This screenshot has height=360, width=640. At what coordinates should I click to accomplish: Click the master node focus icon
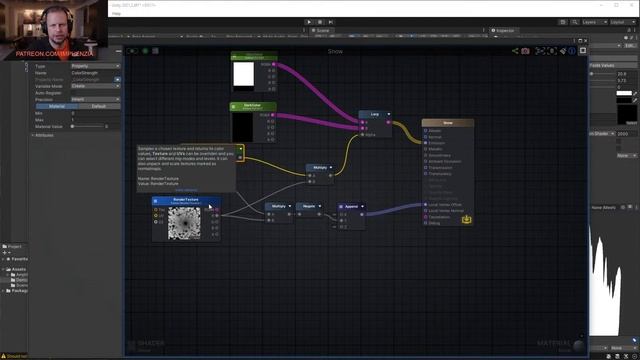click(x=552, y=51)
